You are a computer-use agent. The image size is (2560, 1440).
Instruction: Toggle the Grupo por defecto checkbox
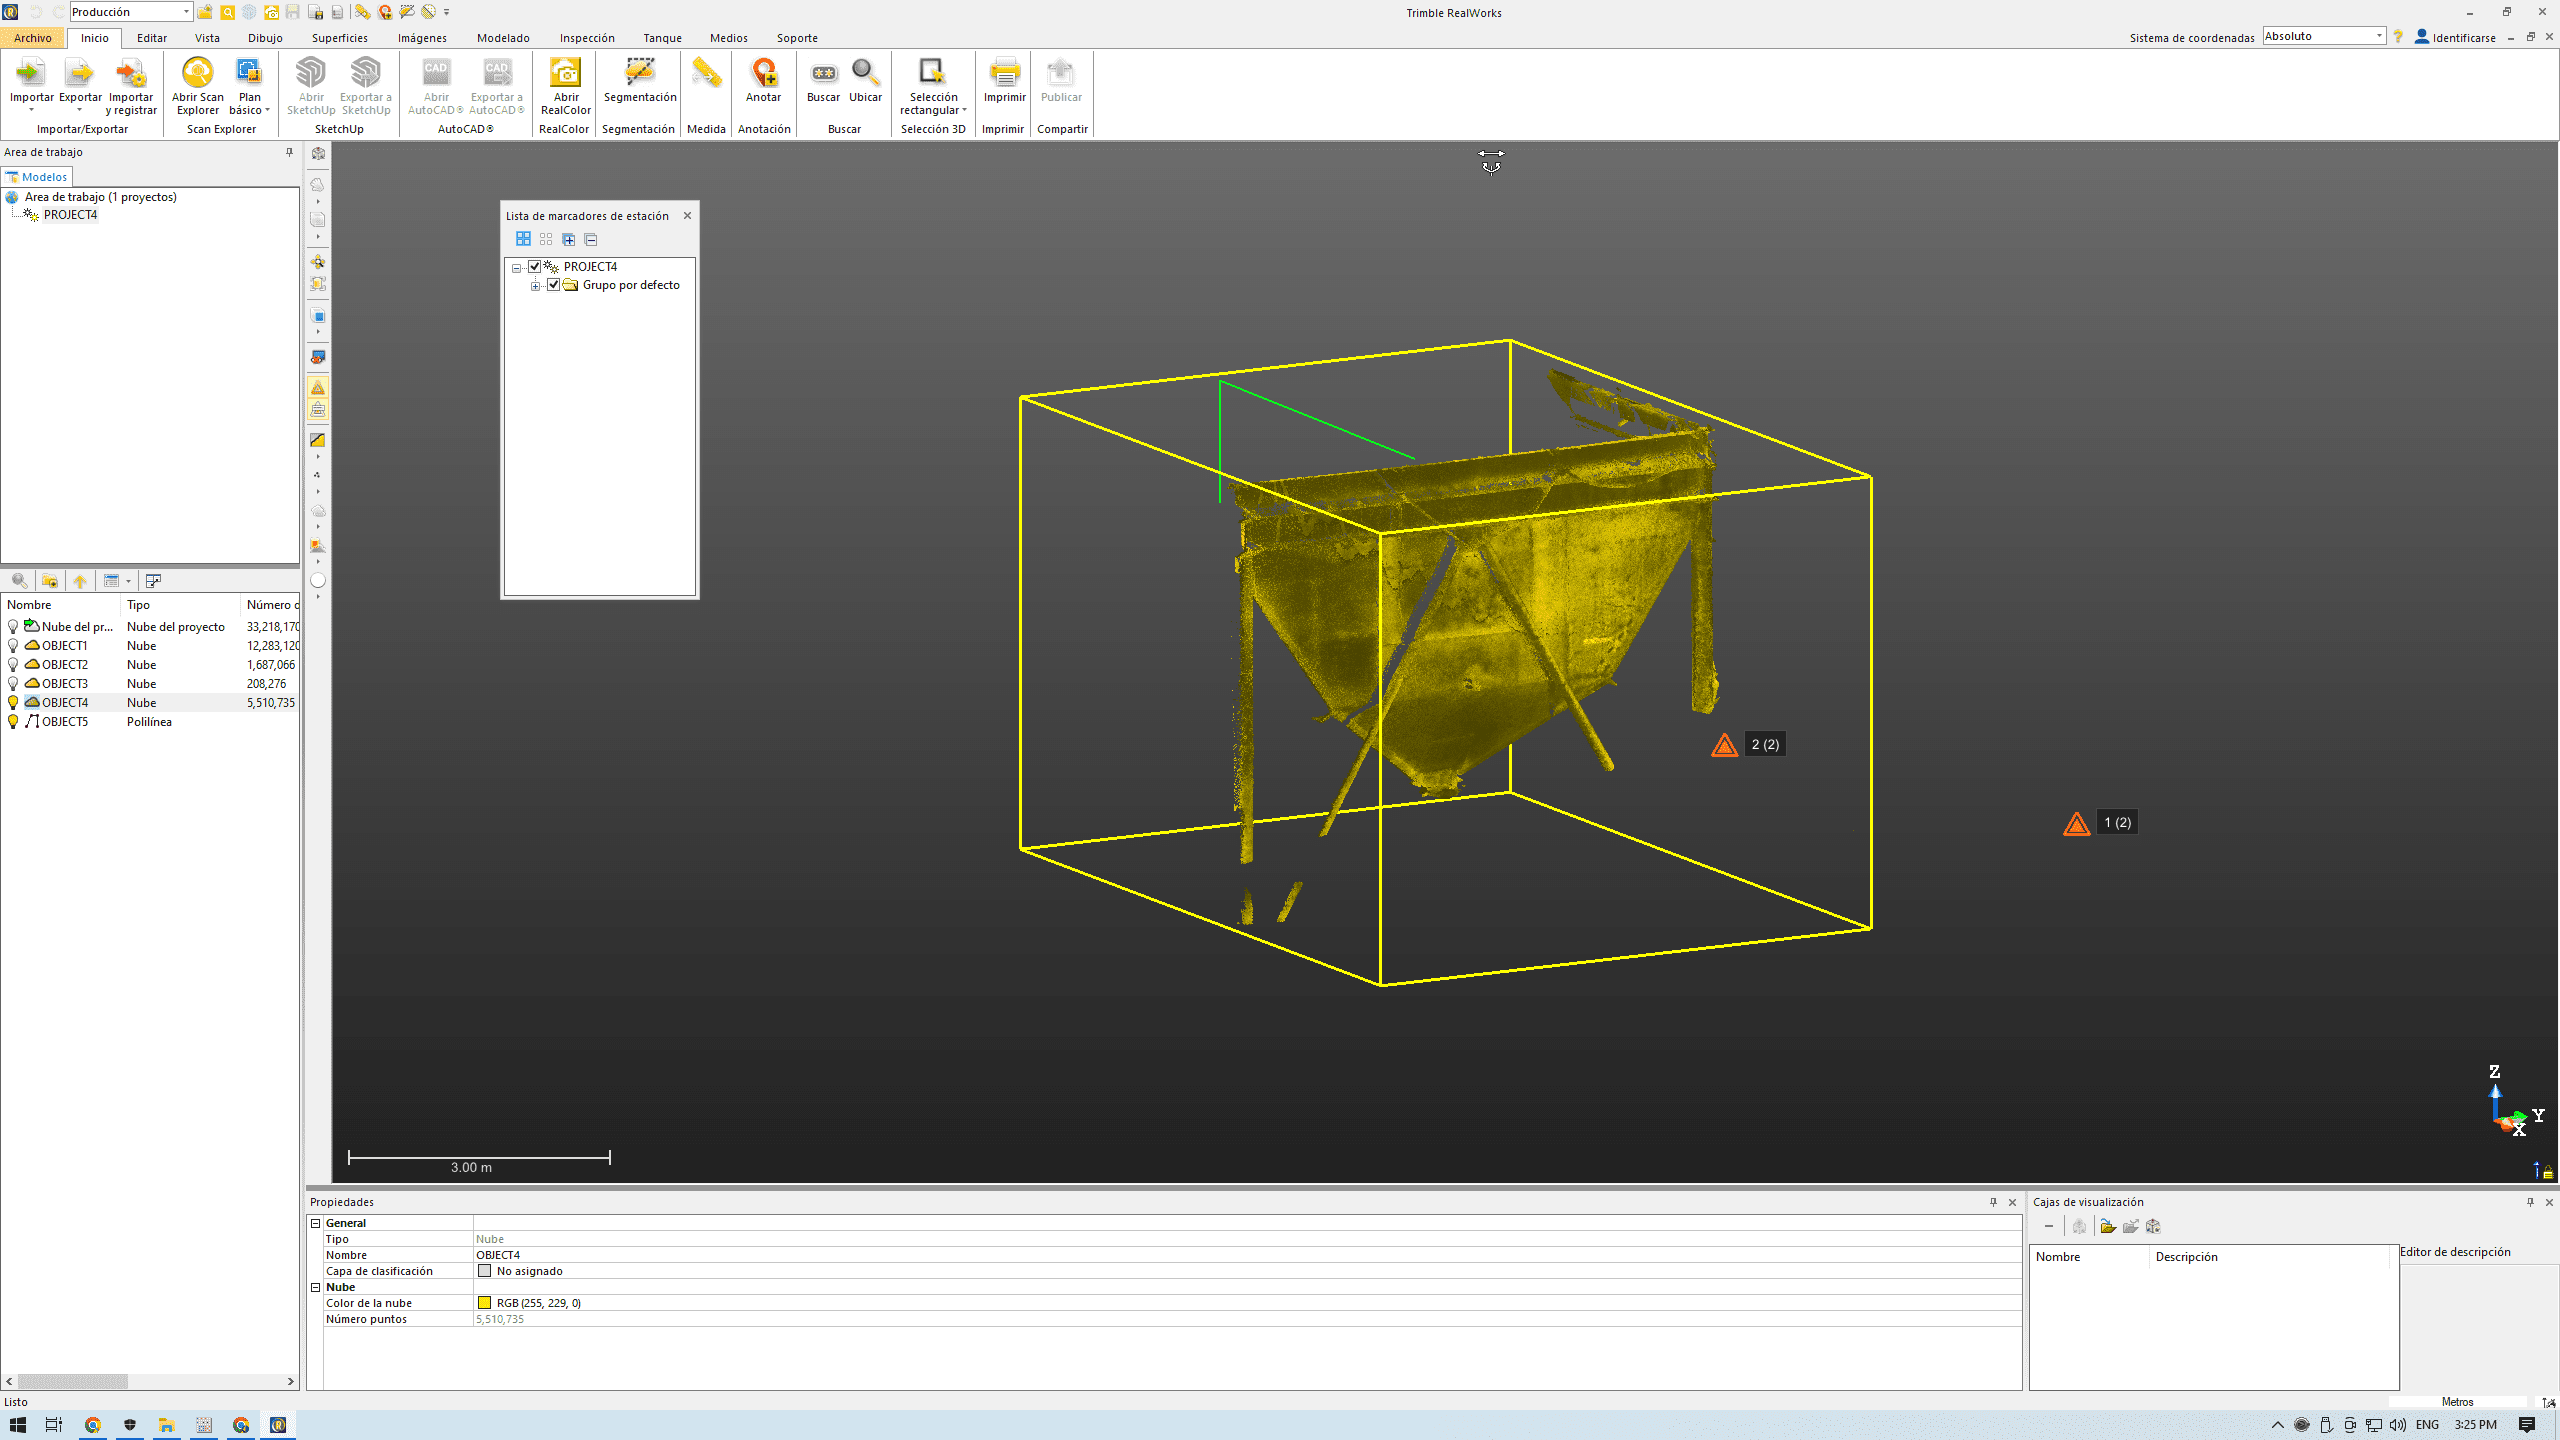[554, 285]
